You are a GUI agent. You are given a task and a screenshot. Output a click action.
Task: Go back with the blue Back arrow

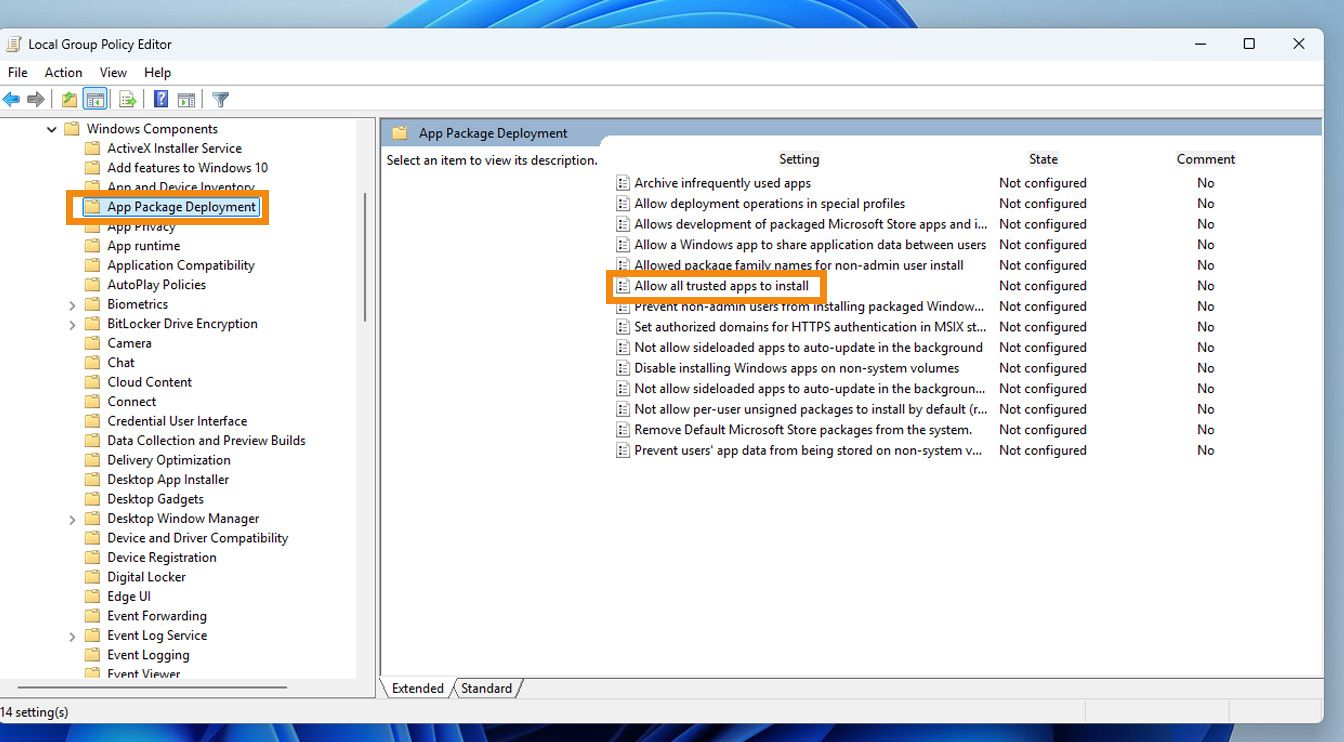point(11,99)
